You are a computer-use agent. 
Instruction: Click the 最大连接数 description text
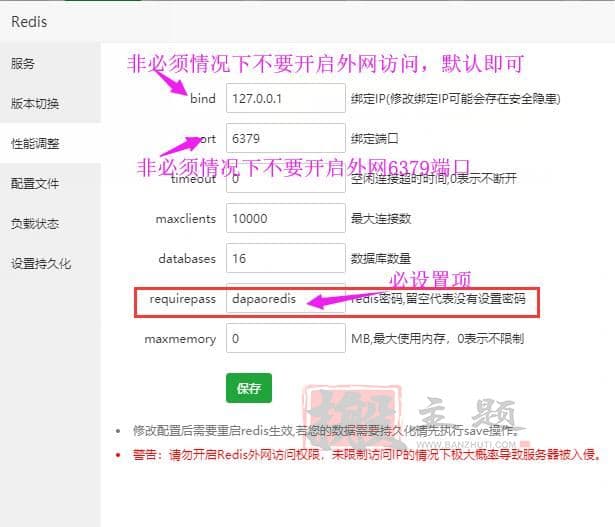point(381,218)
